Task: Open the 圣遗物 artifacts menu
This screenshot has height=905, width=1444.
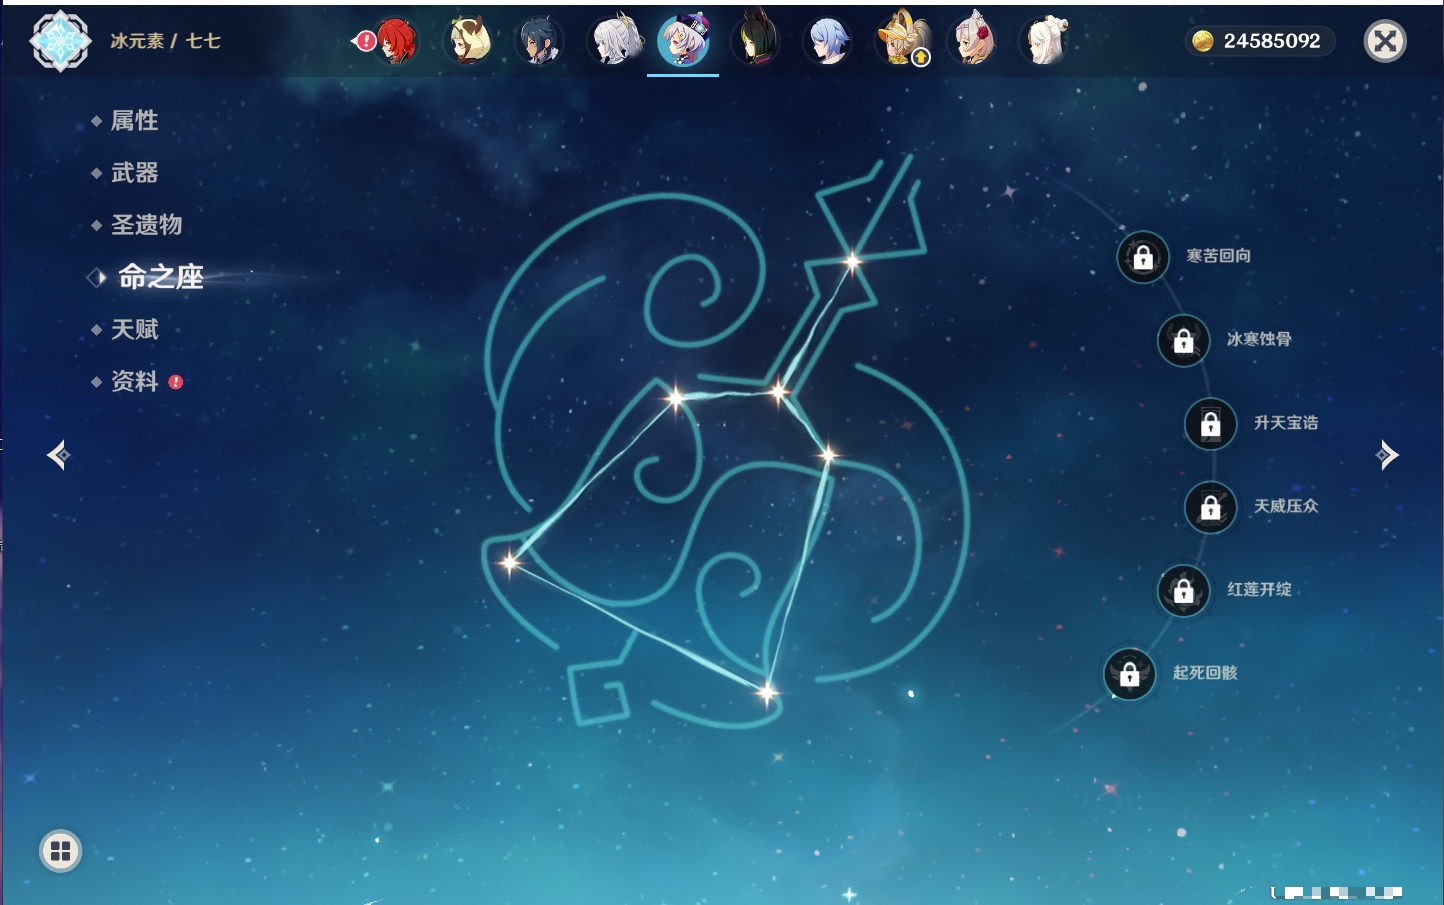Action: [147, 225]
